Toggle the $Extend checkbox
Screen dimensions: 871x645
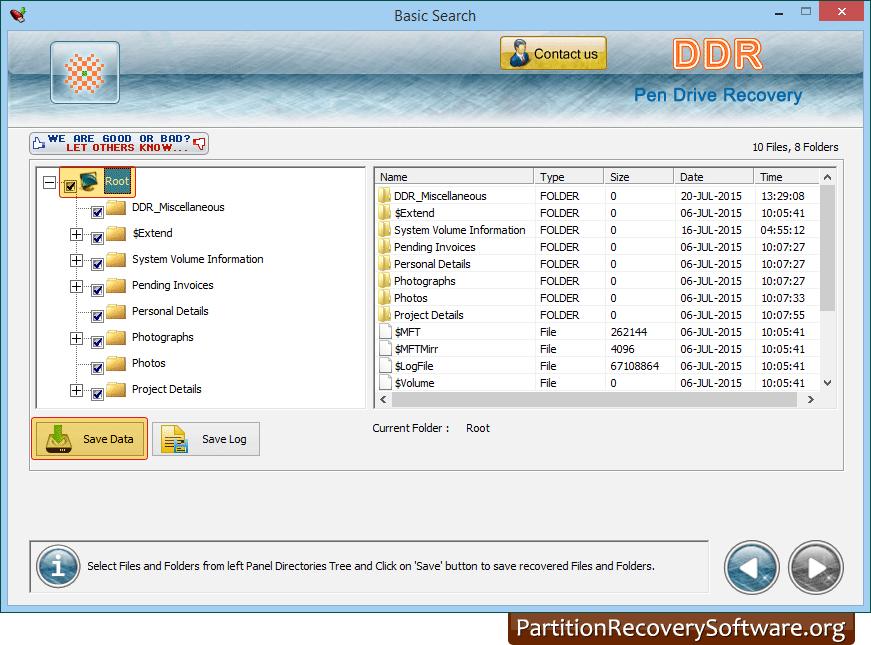click(x=97, y=238)
